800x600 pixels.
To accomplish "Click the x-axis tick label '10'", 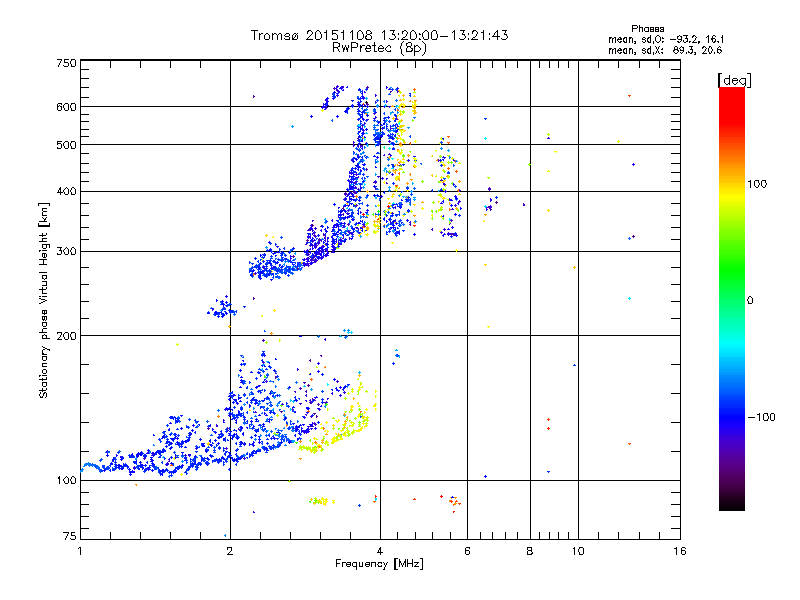I will pyautogui.click(x=578, y=551).
